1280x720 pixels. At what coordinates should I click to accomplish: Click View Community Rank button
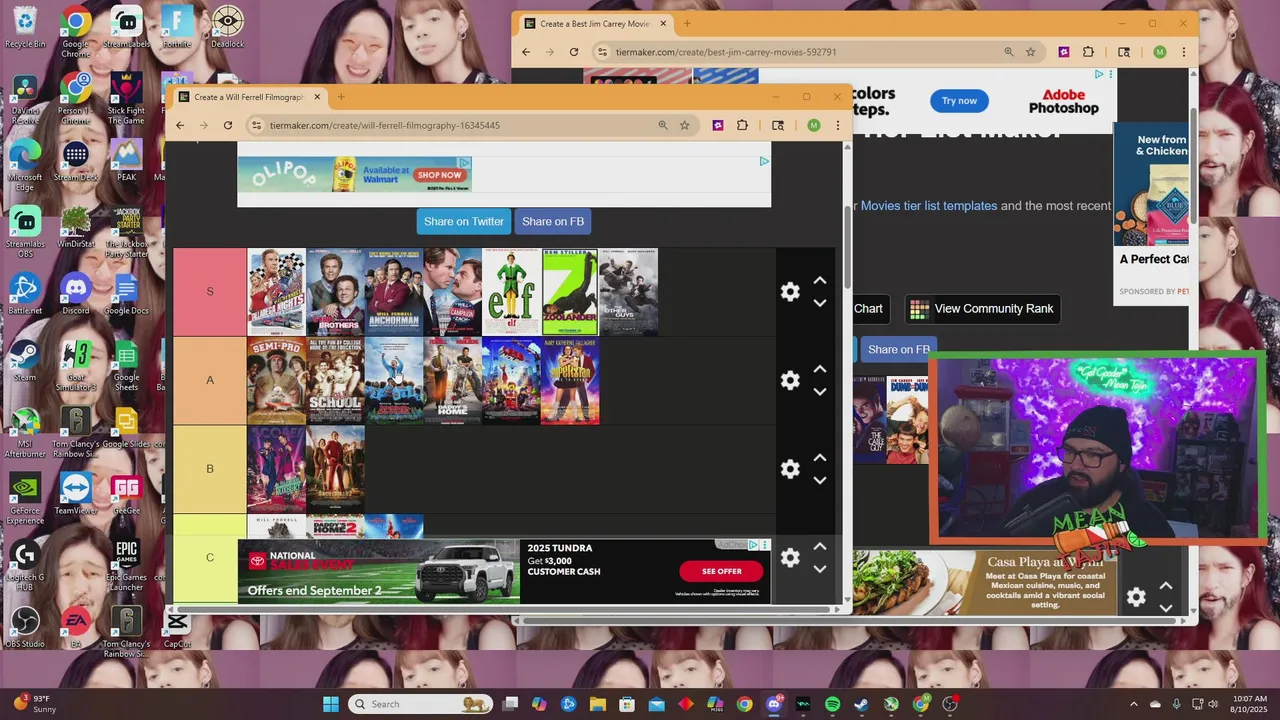coord(983,309)
